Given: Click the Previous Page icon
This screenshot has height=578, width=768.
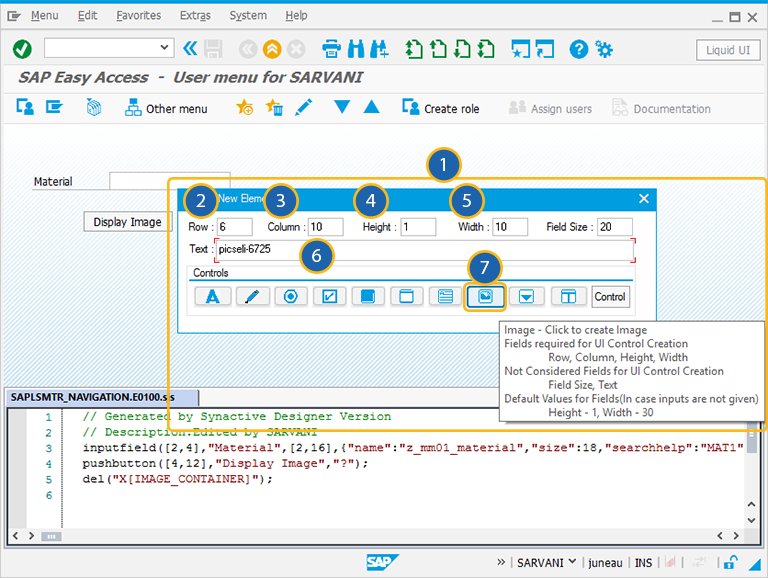Looking at the screenshot, I should tap(438, 49).
